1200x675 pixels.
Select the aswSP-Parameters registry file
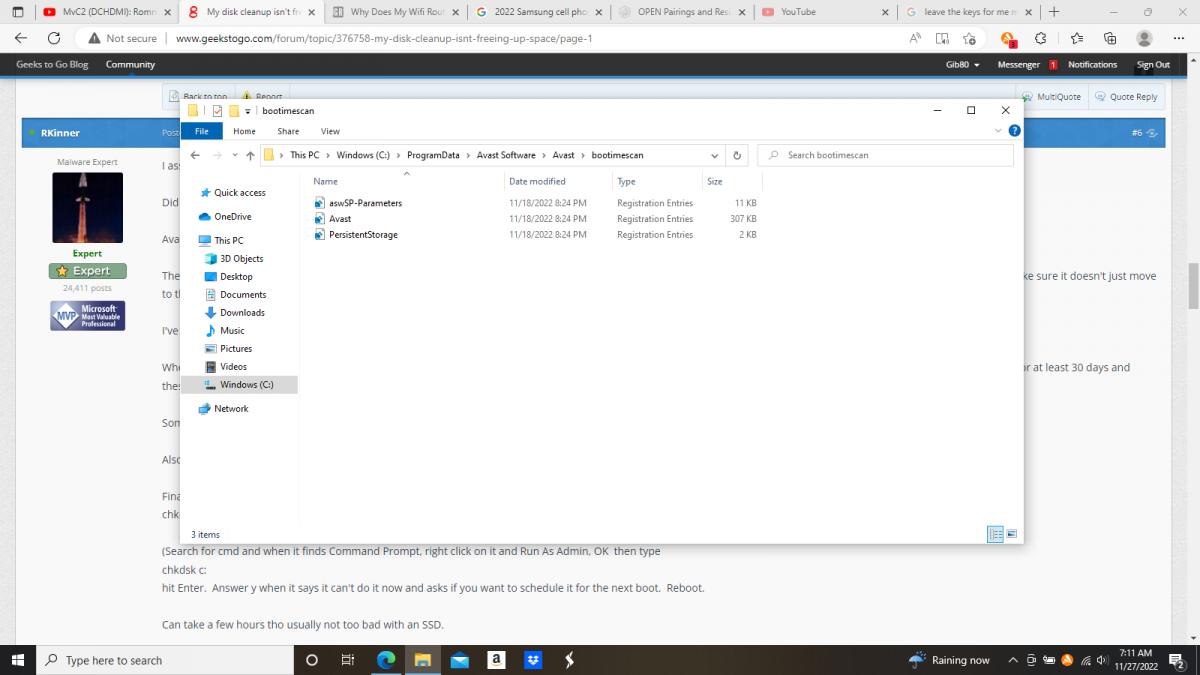[365, 203]
